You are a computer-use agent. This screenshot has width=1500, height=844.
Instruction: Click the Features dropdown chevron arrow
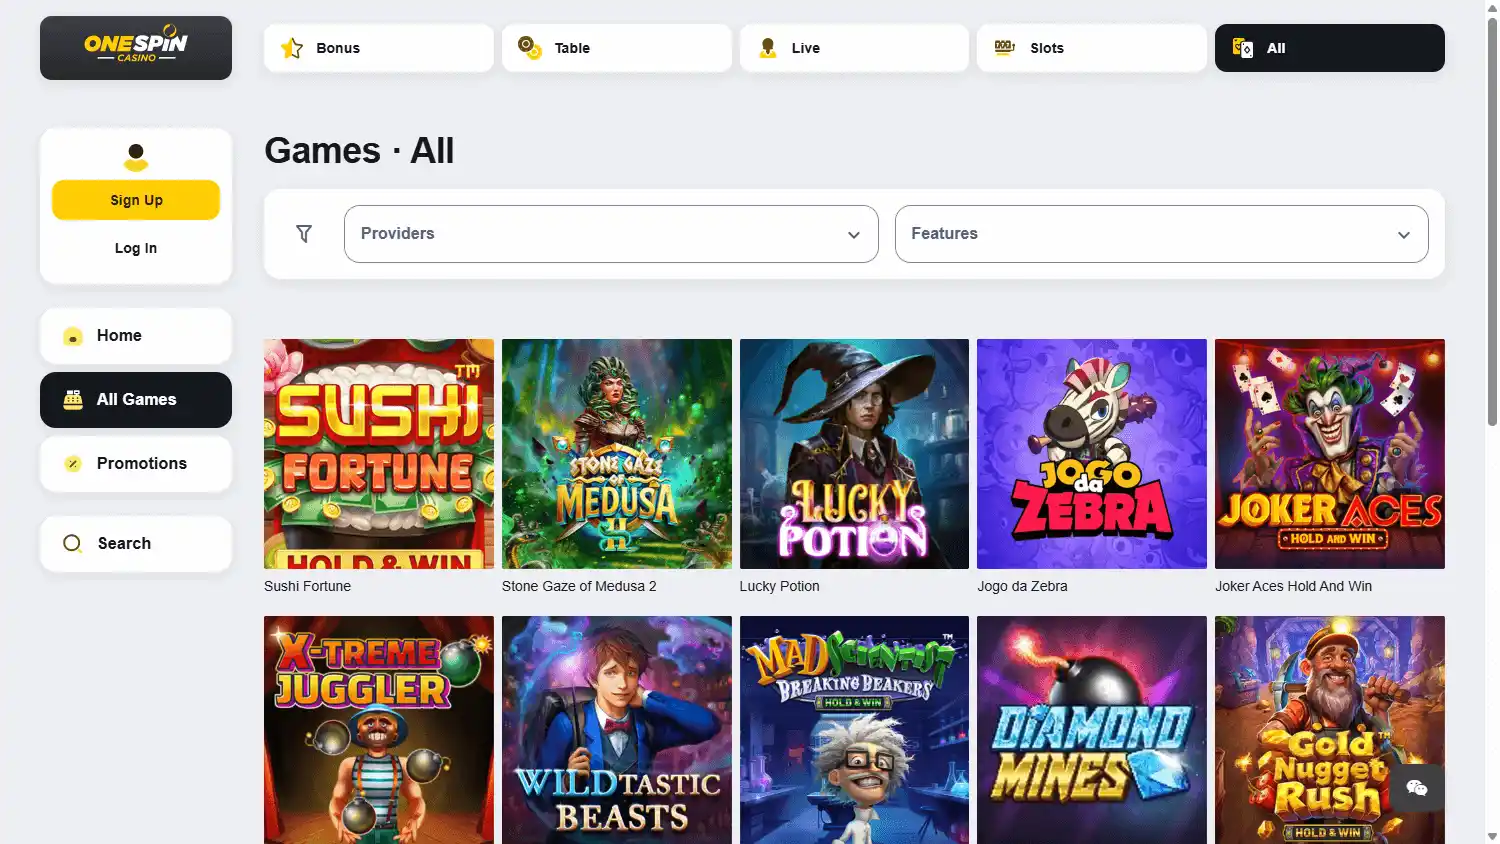click(x=1404, y=235)
